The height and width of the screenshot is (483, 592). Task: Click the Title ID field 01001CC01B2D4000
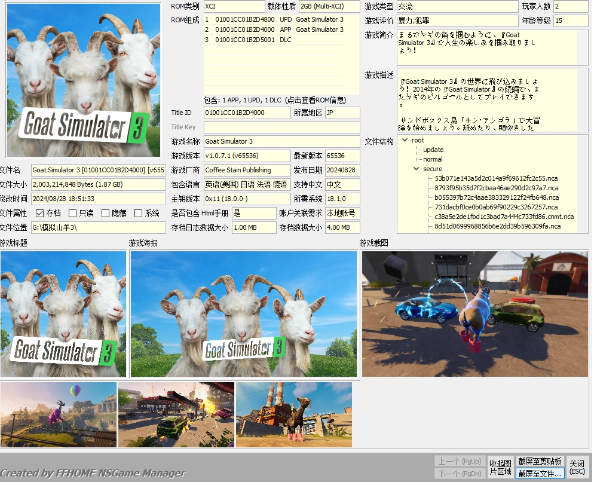[247, 113]
